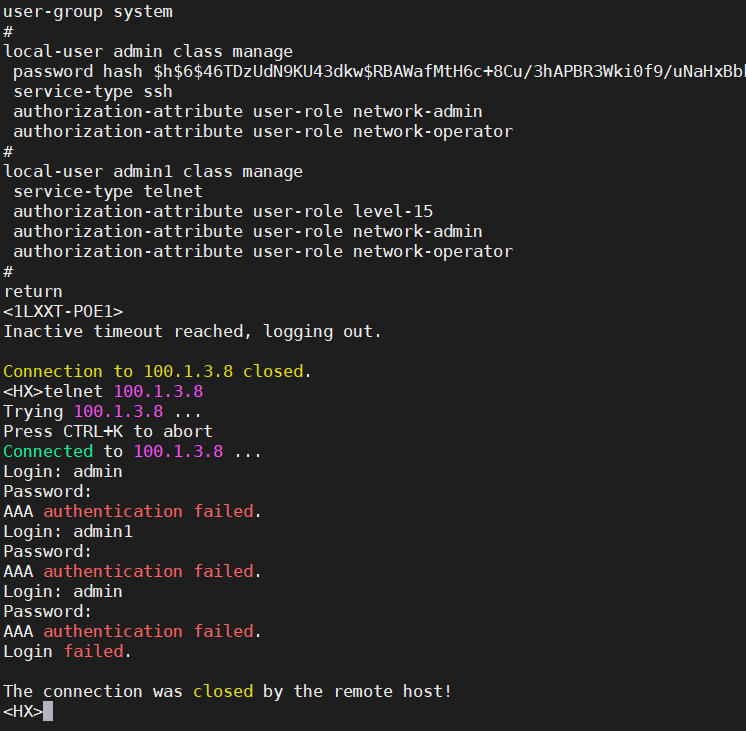The width and height of the screenshot is (746, 731).
Task: Click the "user-group system" line
Action: point(88,12)
